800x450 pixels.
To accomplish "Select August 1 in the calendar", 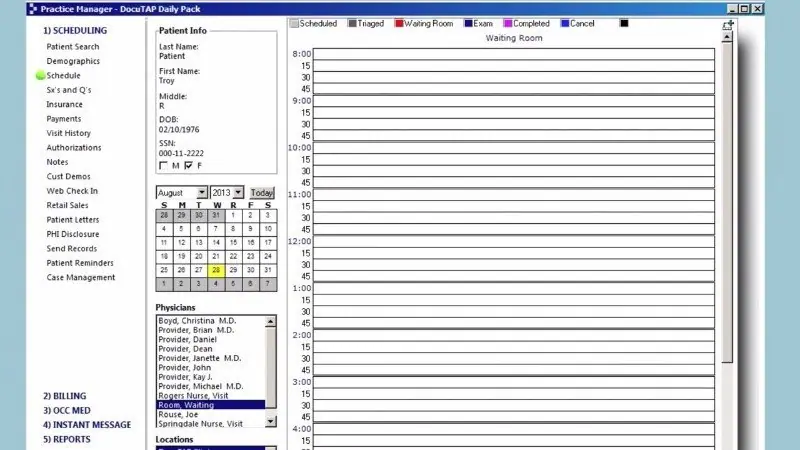I will point(233,215).
